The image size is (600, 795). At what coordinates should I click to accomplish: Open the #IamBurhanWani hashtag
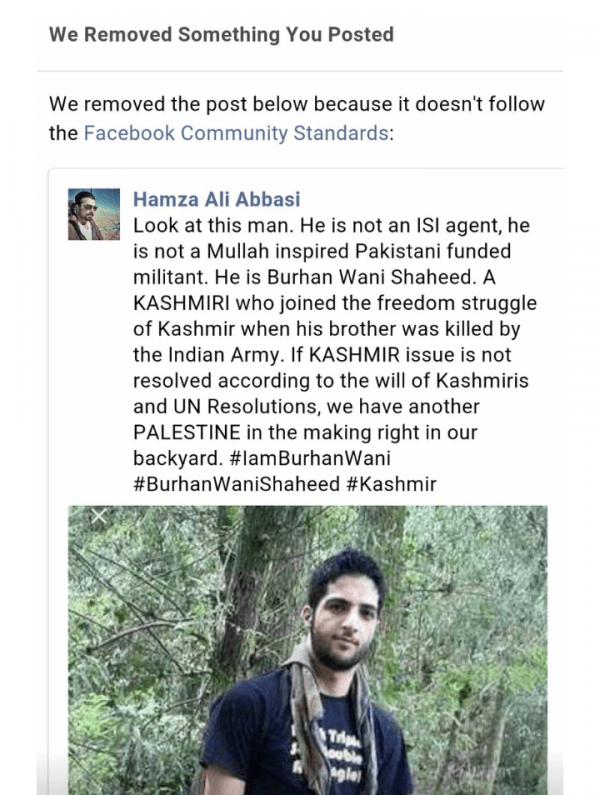tap(310, 458)
